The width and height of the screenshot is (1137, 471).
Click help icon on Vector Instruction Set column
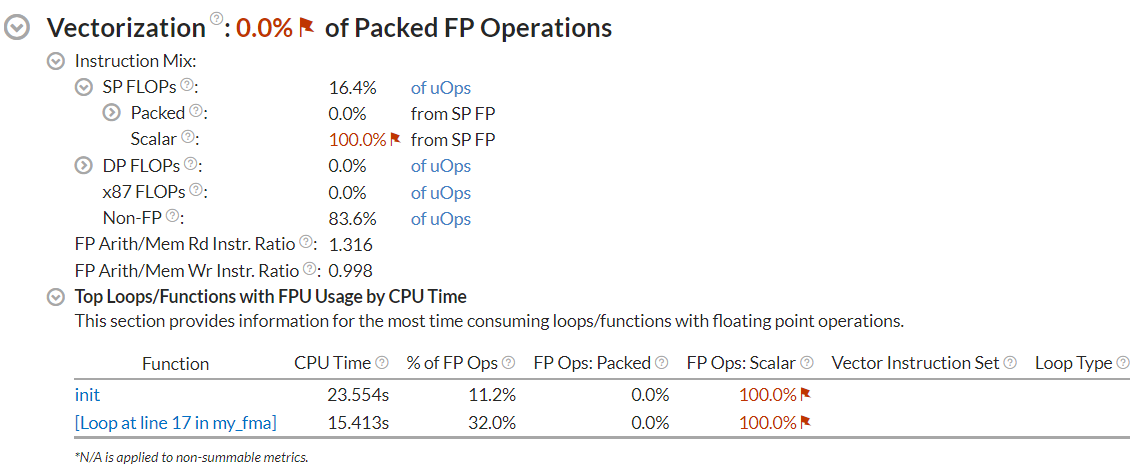pyautogui.click(x=1010, y=363)
